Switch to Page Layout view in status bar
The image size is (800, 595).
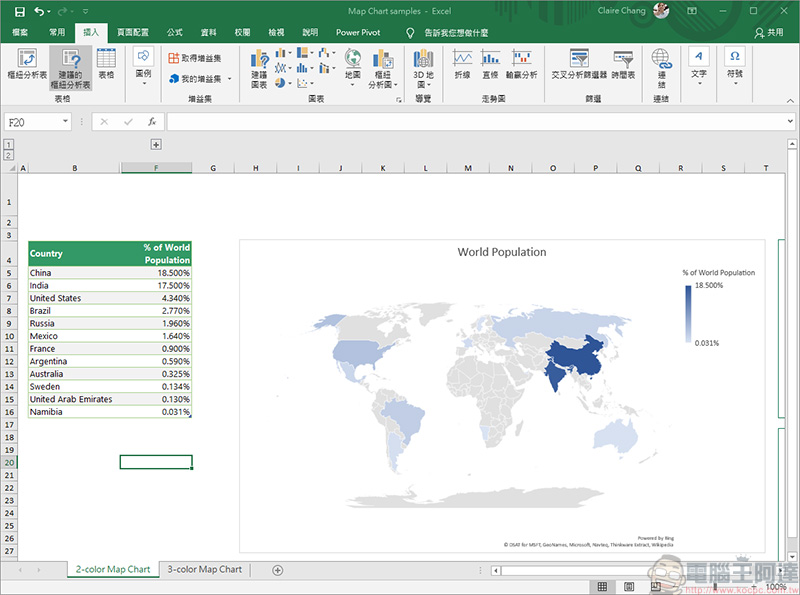point(629,587)
